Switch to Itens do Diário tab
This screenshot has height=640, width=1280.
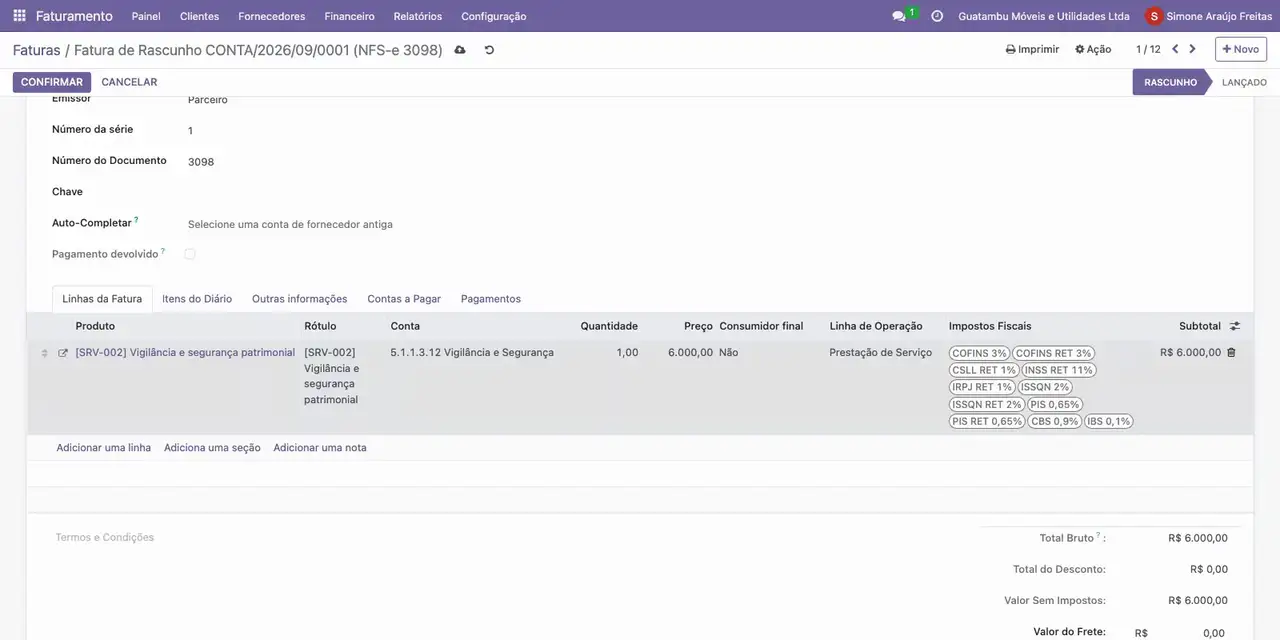coord(197,299)
